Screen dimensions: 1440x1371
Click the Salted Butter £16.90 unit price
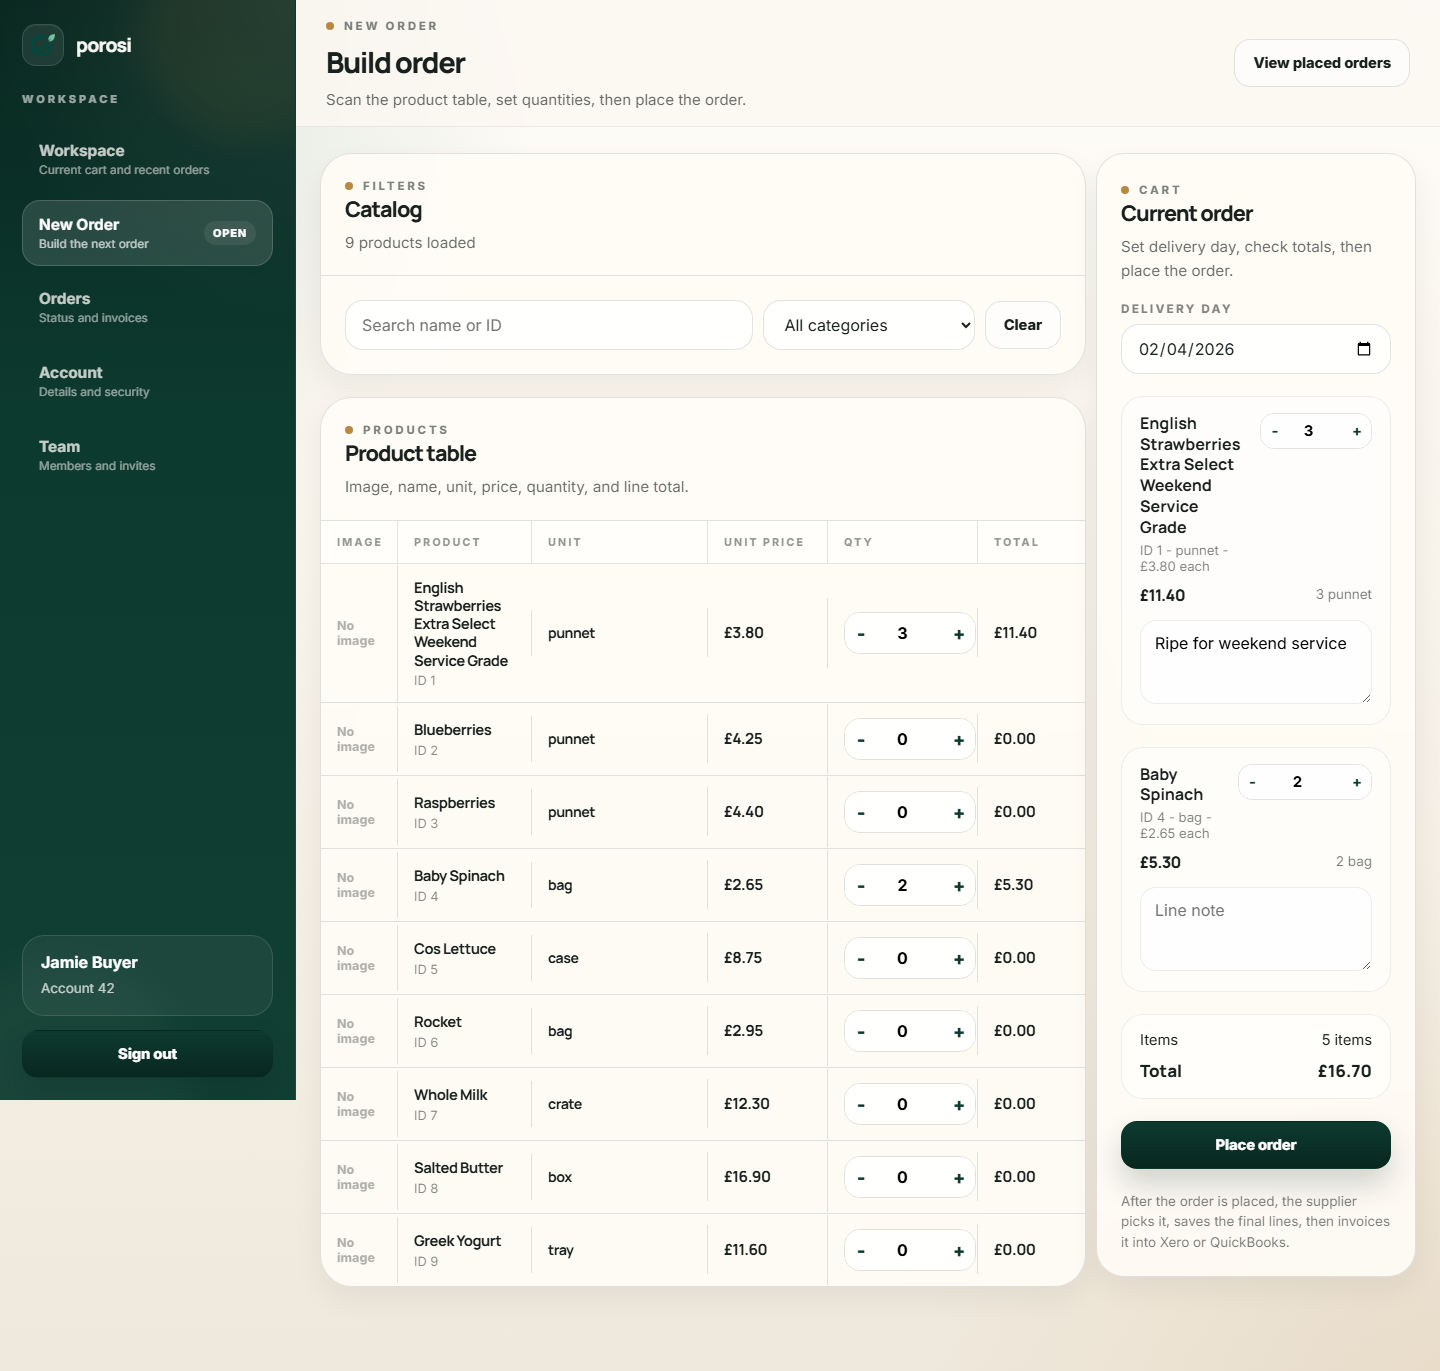click(x=747, y=1177)
